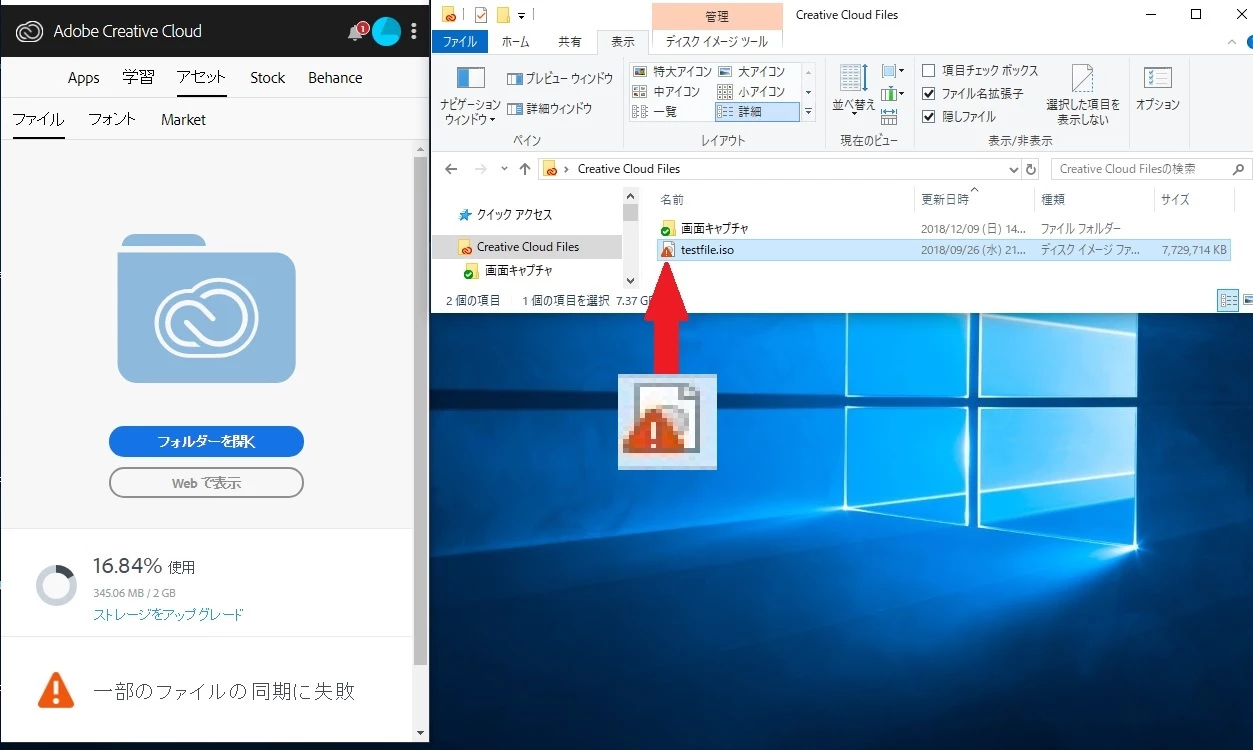The height and width of the screenshot is (750, 1253).
Task: Click the フォルダーを開く button
Action: (x=206, y=441)
